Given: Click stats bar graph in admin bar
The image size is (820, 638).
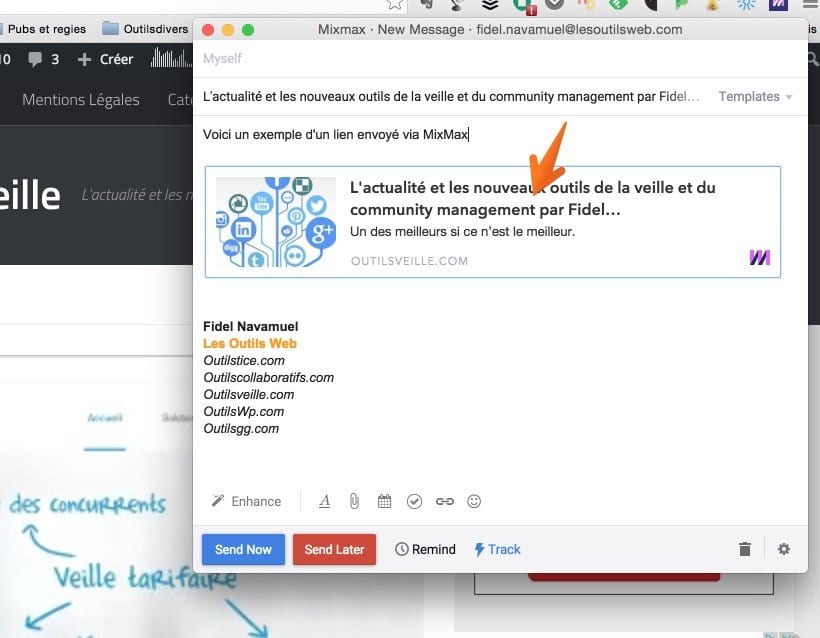Looking at the screenshot, I should pos(171,58).
